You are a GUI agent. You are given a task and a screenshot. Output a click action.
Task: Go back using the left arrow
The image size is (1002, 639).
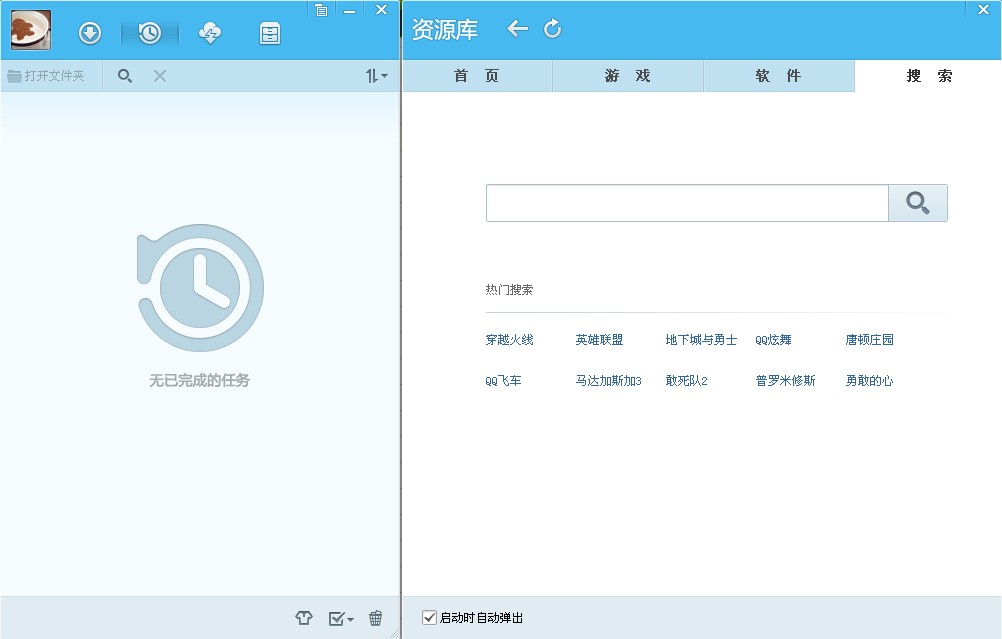tap(517, 29)
